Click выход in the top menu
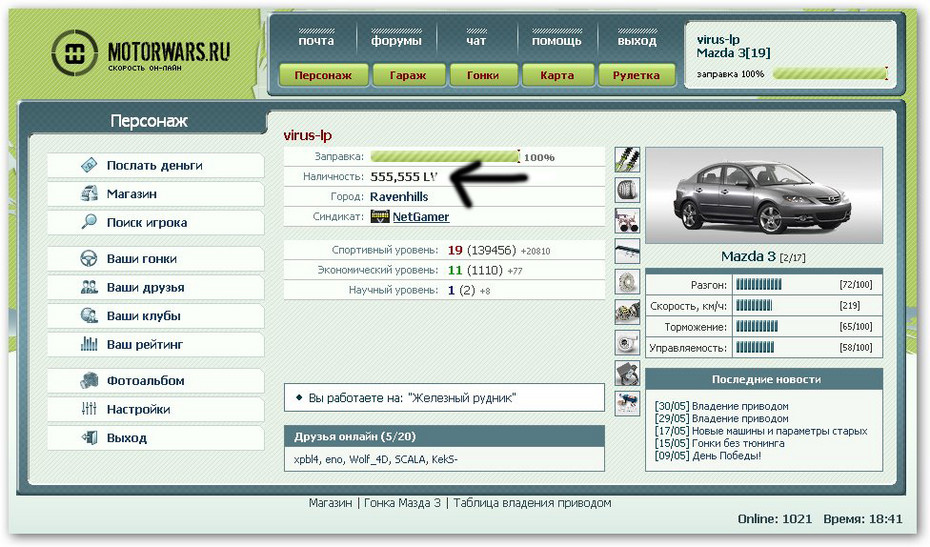The height and width of the screenshot is (547, 930). tap(637, 41)
